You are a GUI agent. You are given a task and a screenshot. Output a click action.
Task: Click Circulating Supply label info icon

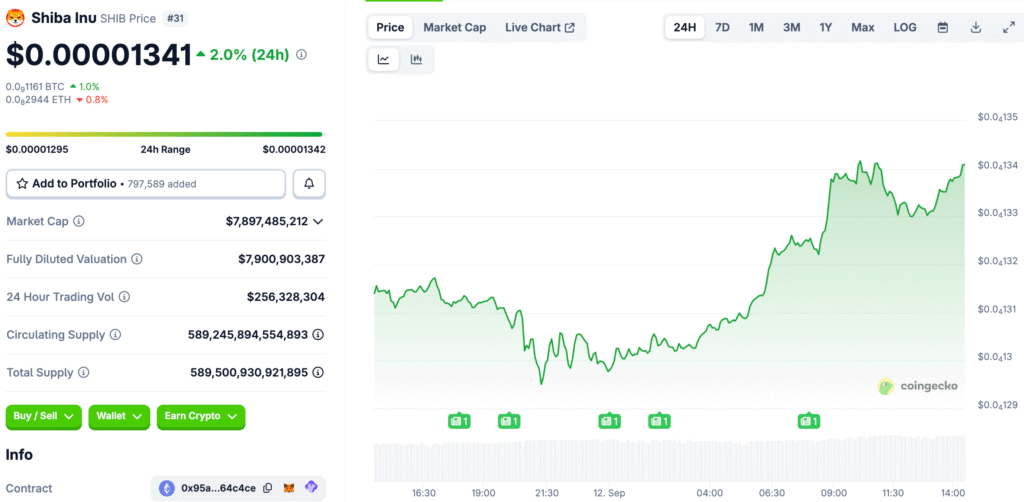(x=115, y=335)
